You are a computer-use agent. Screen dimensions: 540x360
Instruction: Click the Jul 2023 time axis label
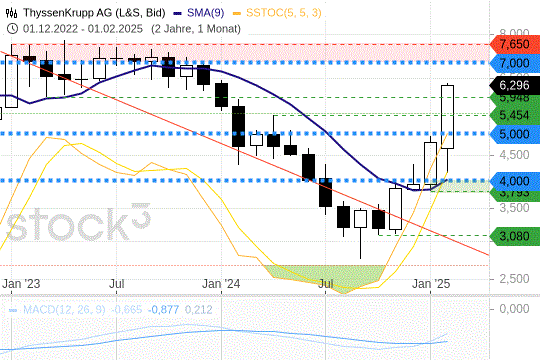point(117,284)
